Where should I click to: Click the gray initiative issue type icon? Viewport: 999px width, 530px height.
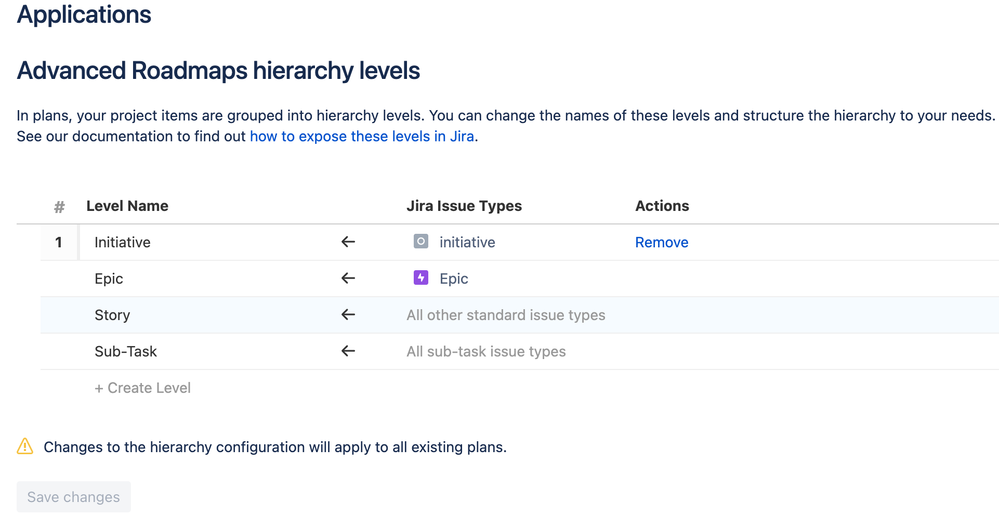point(420,241)
